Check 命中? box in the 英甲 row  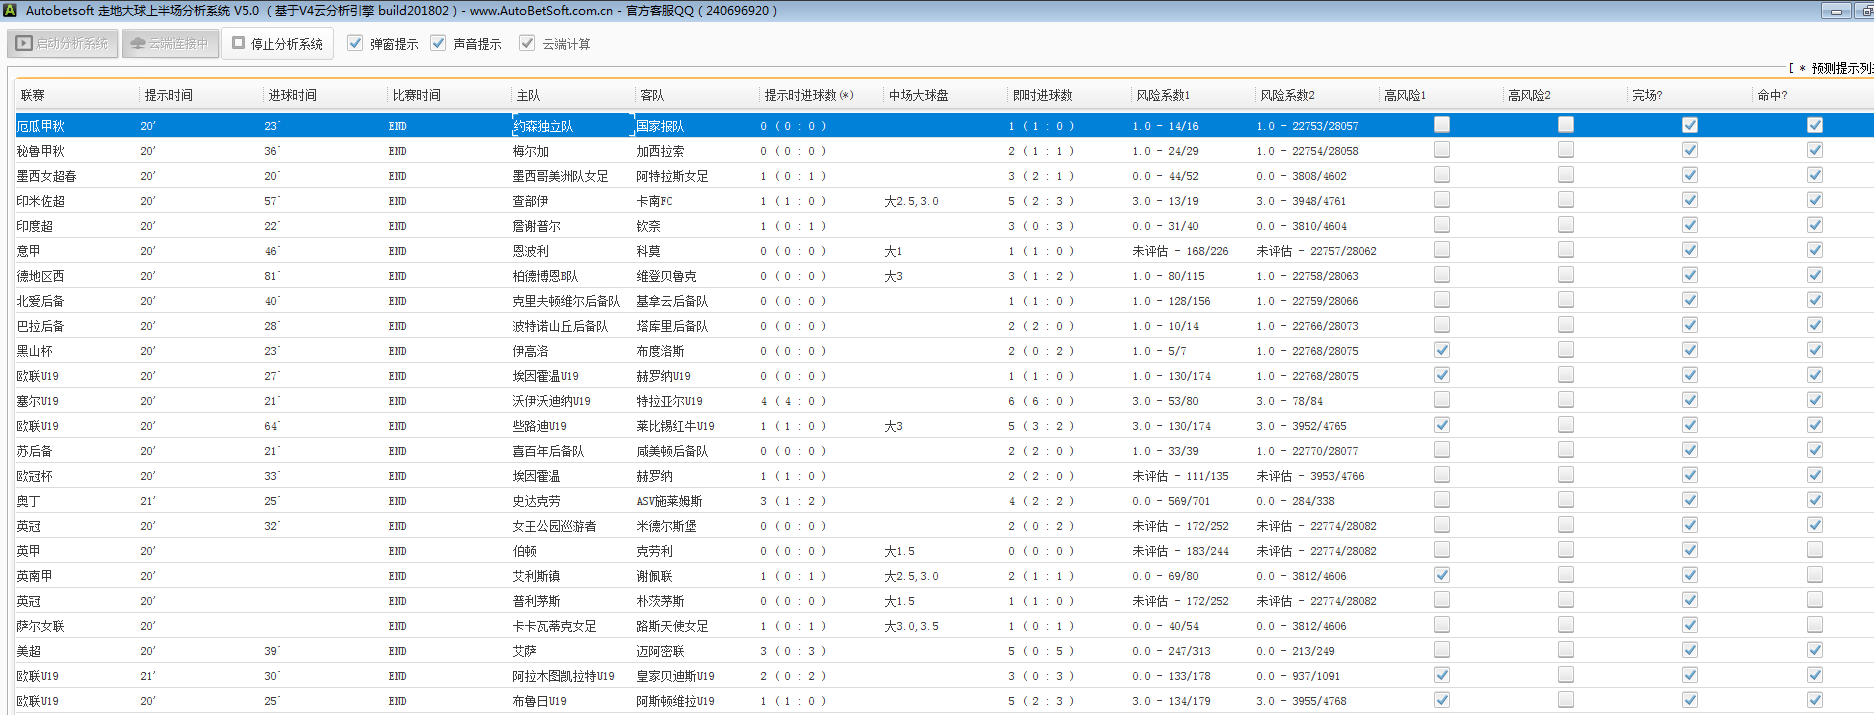pos(1814,550)
